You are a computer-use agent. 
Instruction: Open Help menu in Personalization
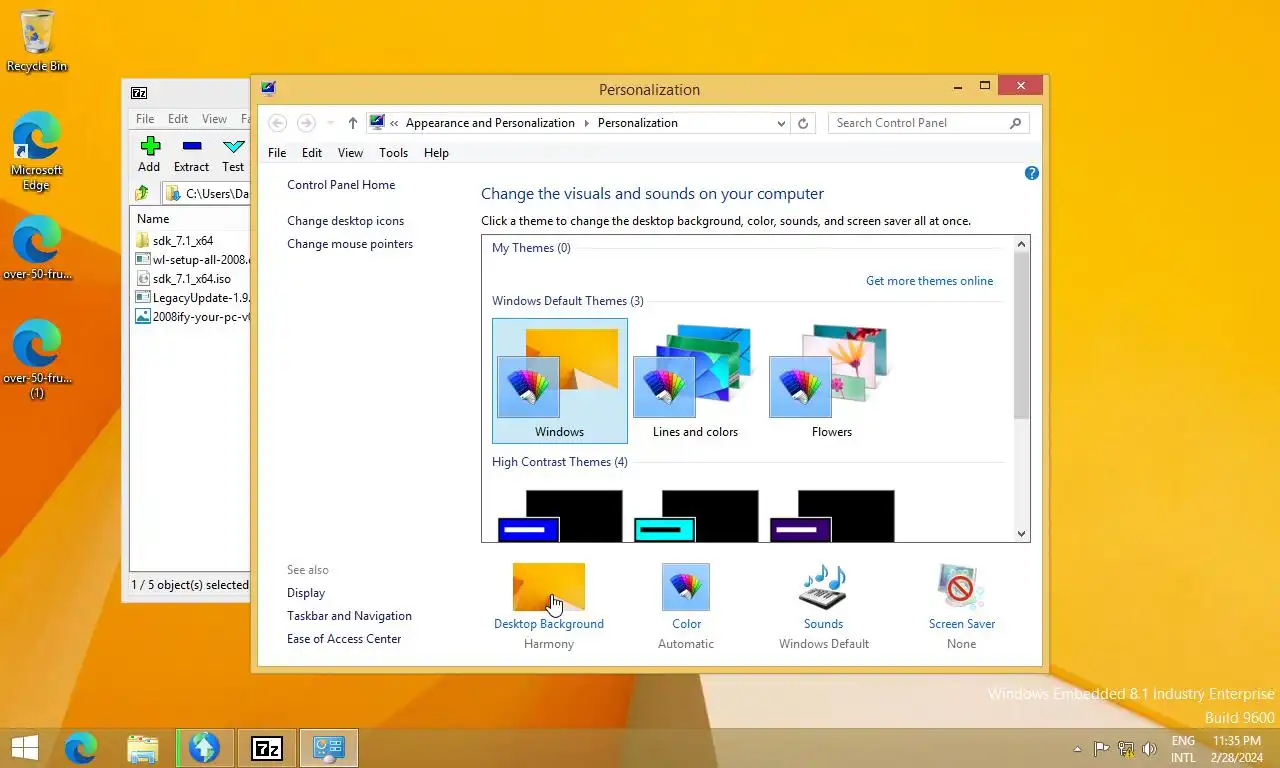coord(436,153)
